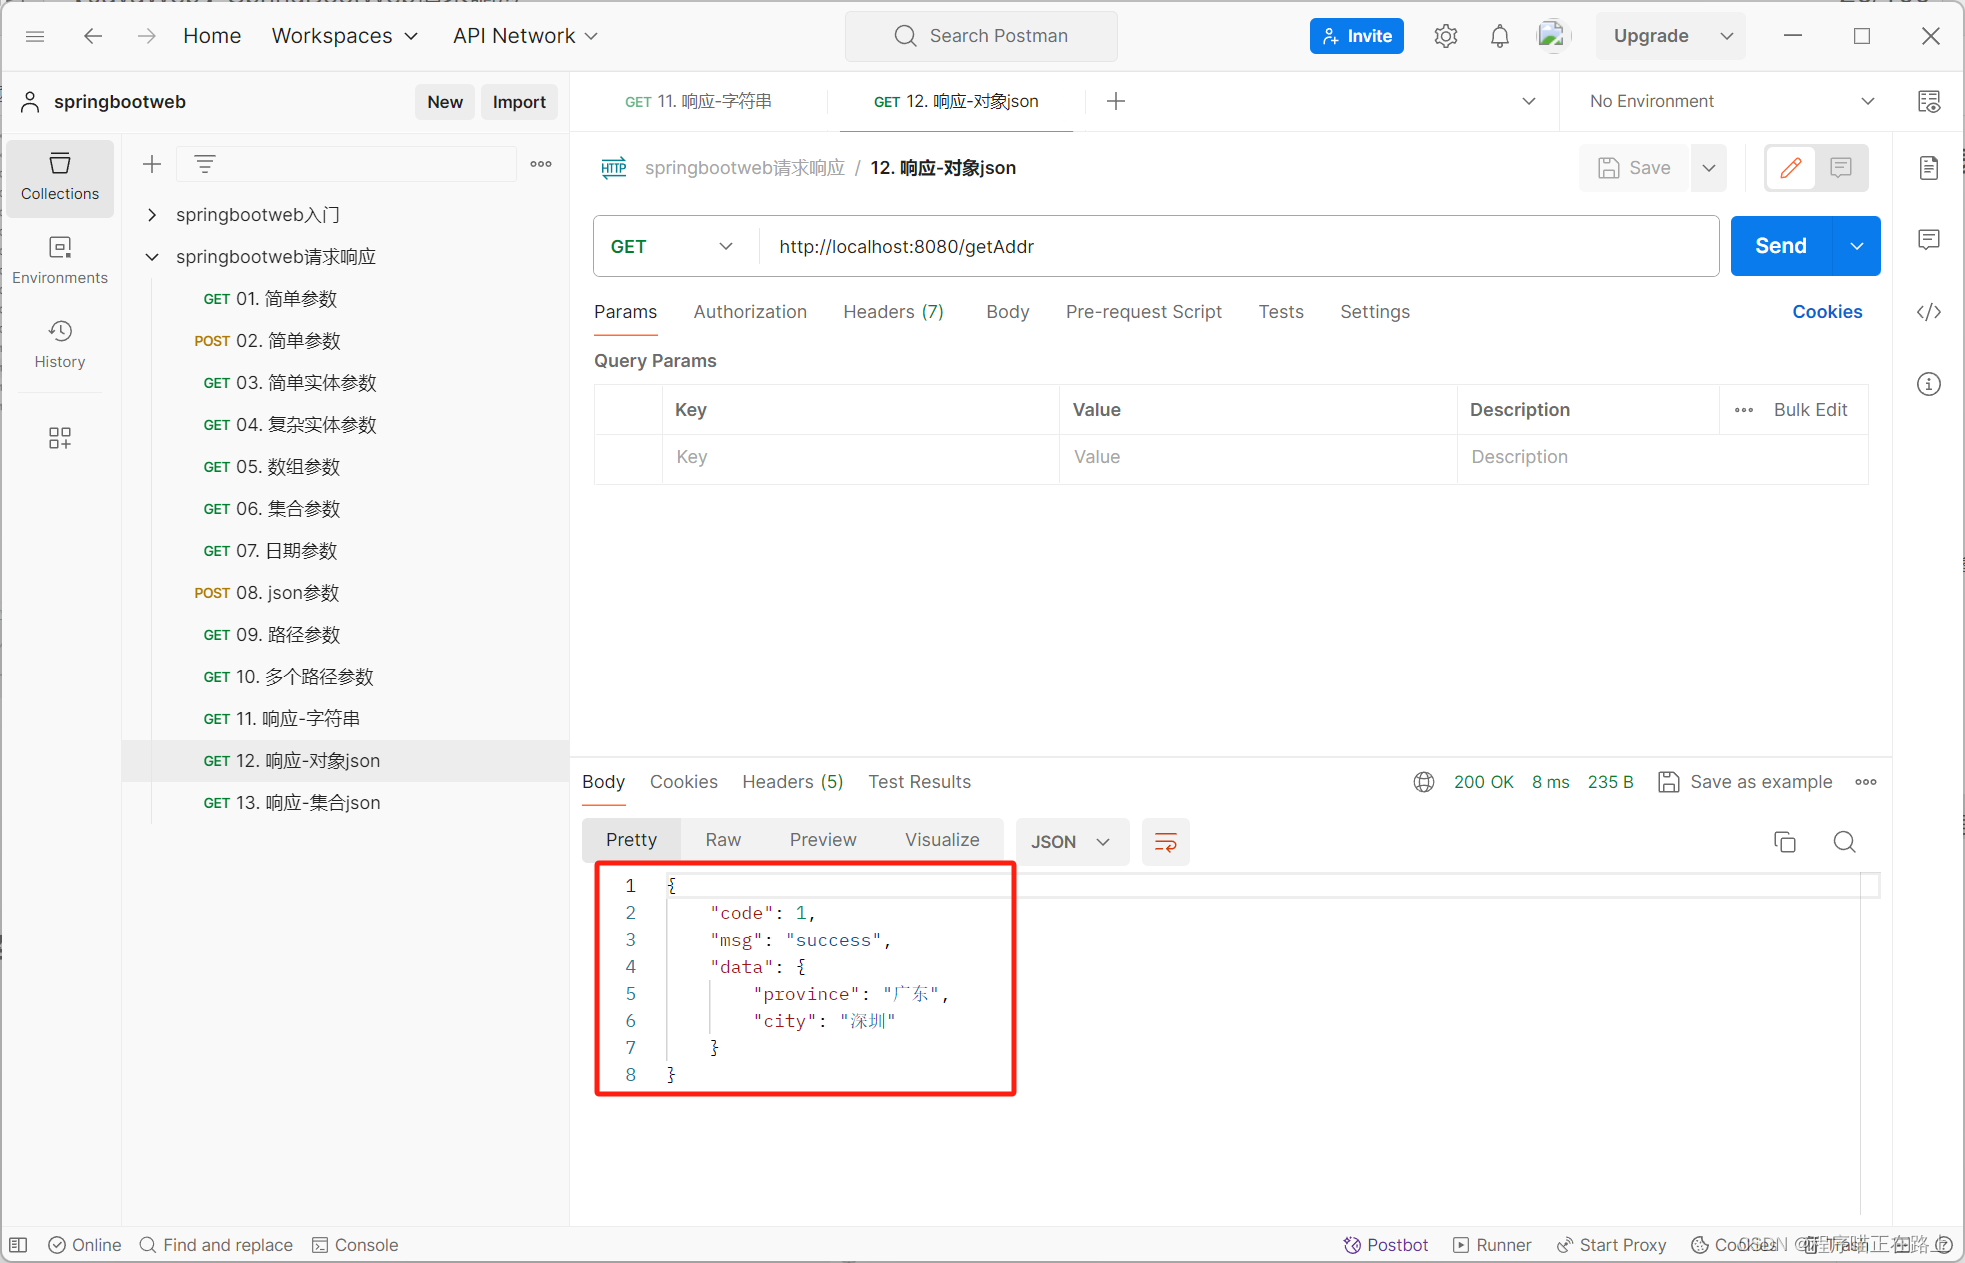Viewport: 1965px width, 1263px height.
Task: Open the documentation icon in right sidebar
Action: [1929, 168]
